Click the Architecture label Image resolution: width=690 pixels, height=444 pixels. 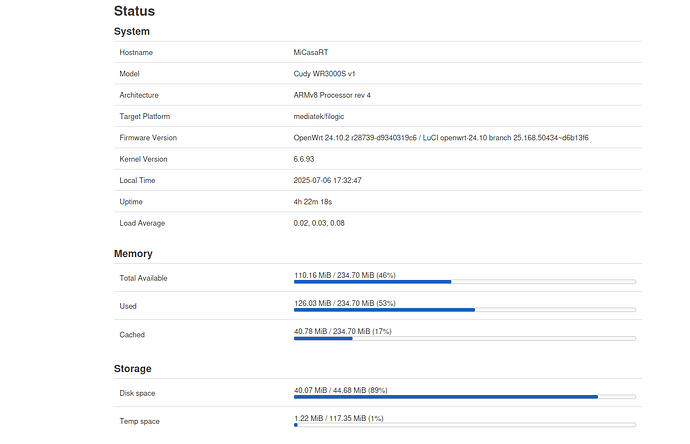tap(139, 95)
